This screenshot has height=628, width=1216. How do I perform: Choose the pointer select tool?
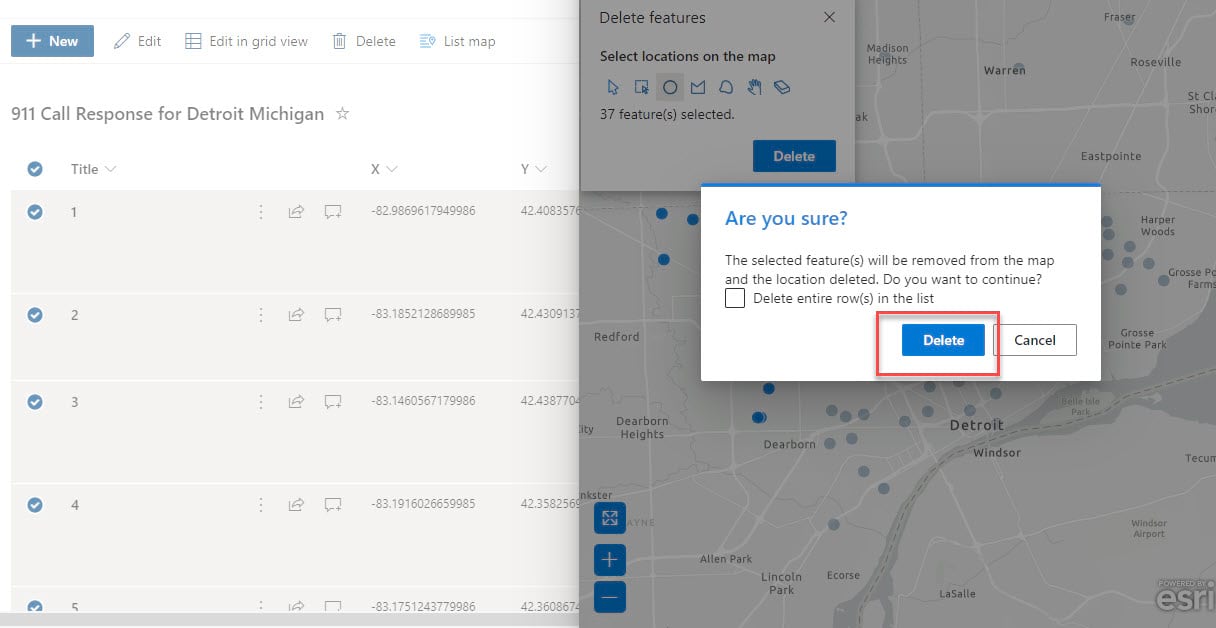[x=613, y=87]
